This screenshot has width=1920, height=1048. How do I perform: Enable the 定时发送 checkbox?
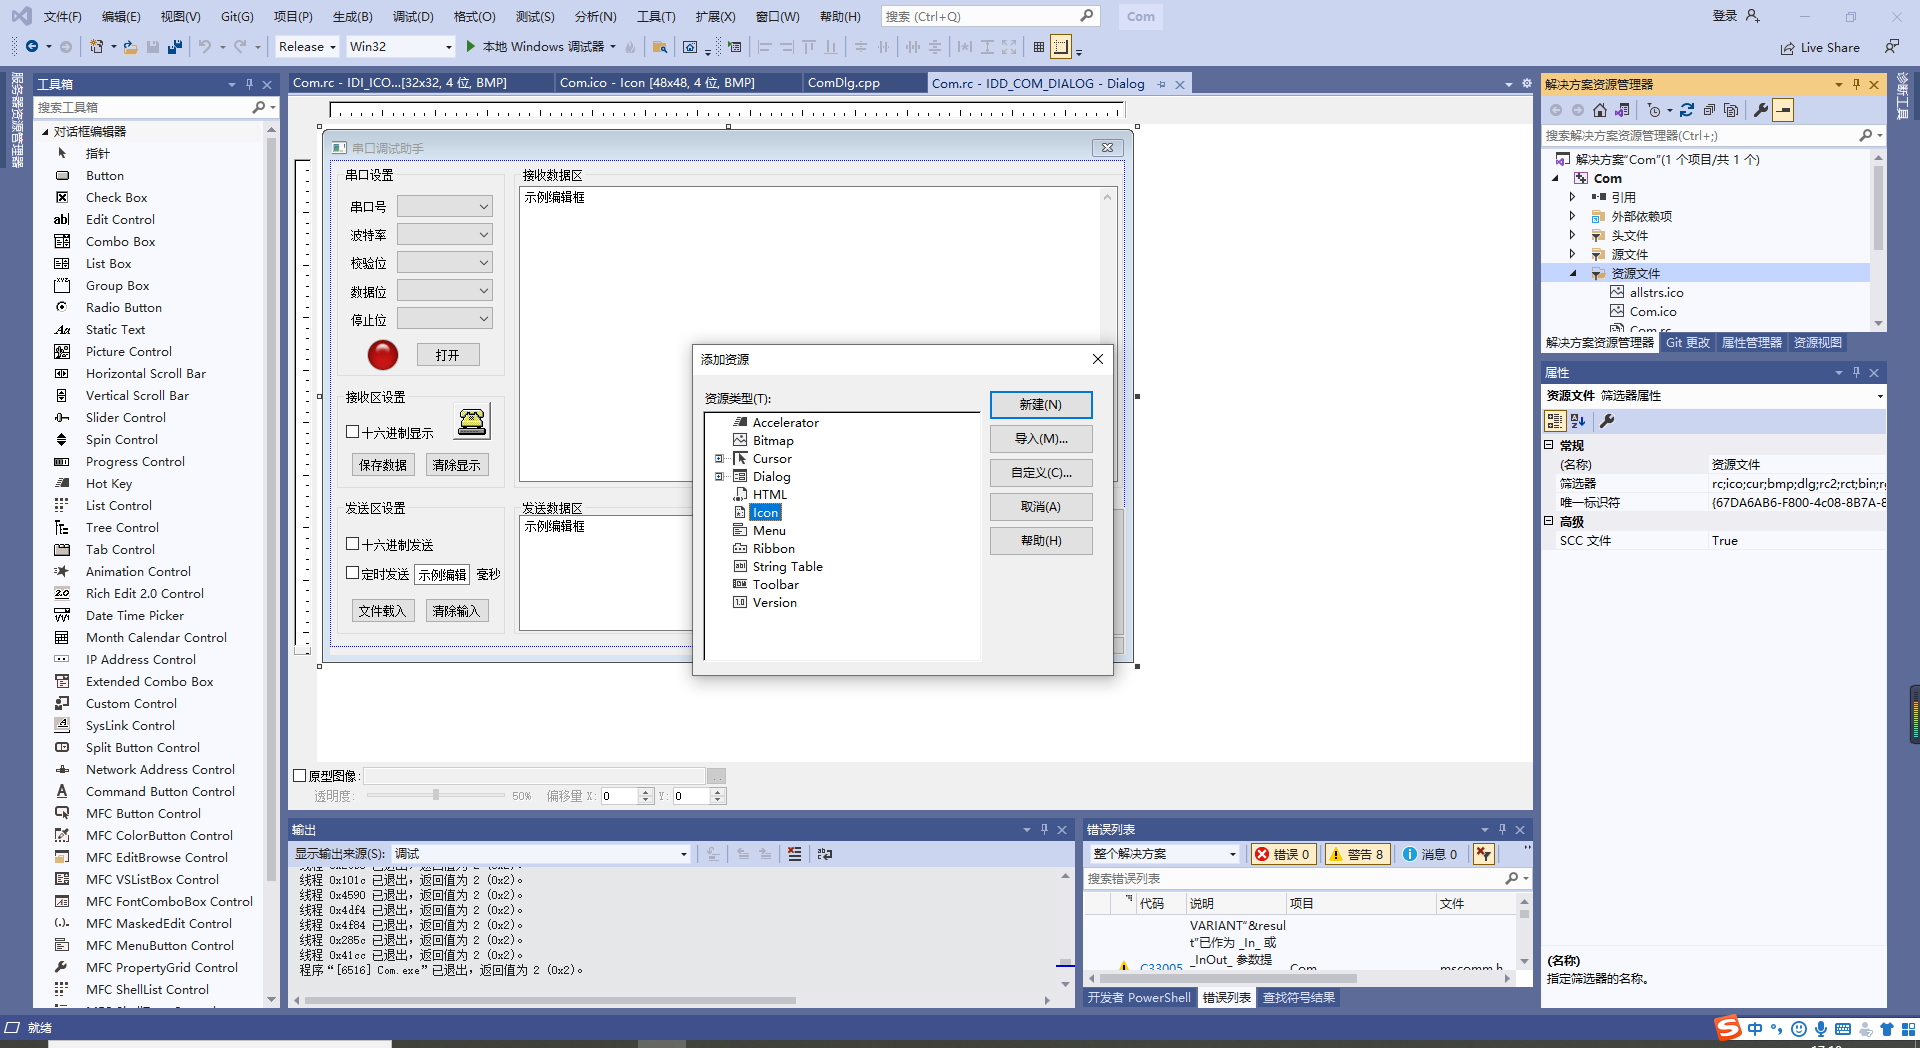(351, 574)
